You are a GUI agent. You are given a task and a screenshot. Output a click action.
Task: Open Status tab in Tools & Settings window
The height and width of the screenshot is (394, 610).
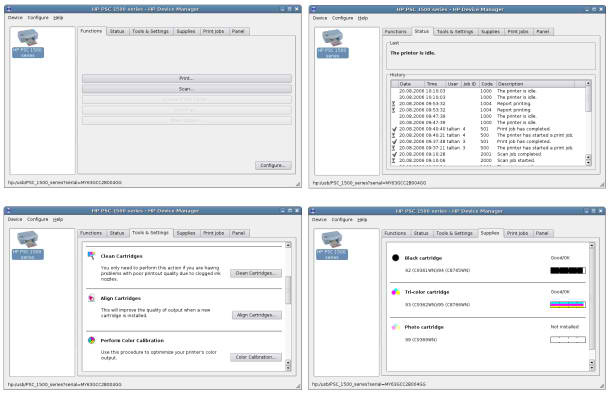click(117, 233)
